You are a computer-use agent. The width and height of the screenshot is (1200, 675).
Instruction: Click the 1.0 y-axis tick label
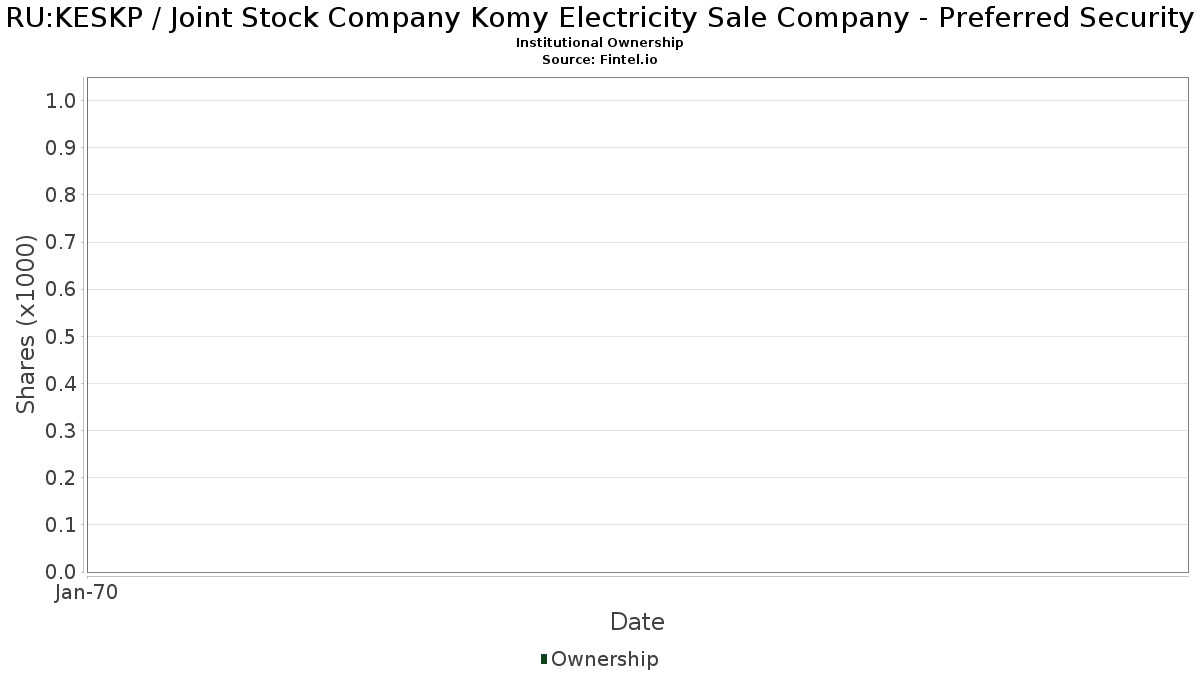click(61, 100)
